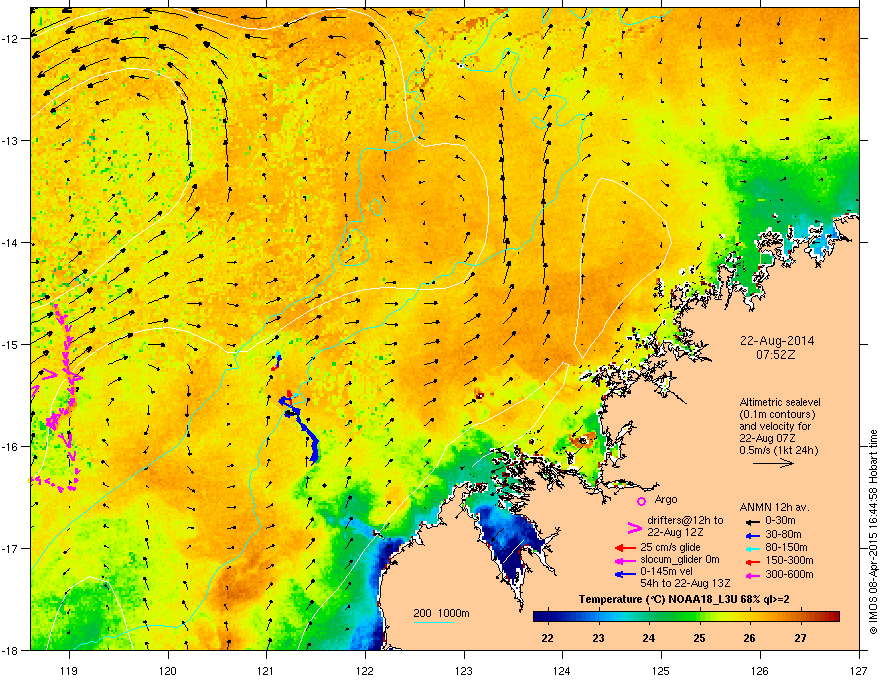Click the "150-300m" depth label
The width and height of the screenshot is (880, 680).
point(789,560)
